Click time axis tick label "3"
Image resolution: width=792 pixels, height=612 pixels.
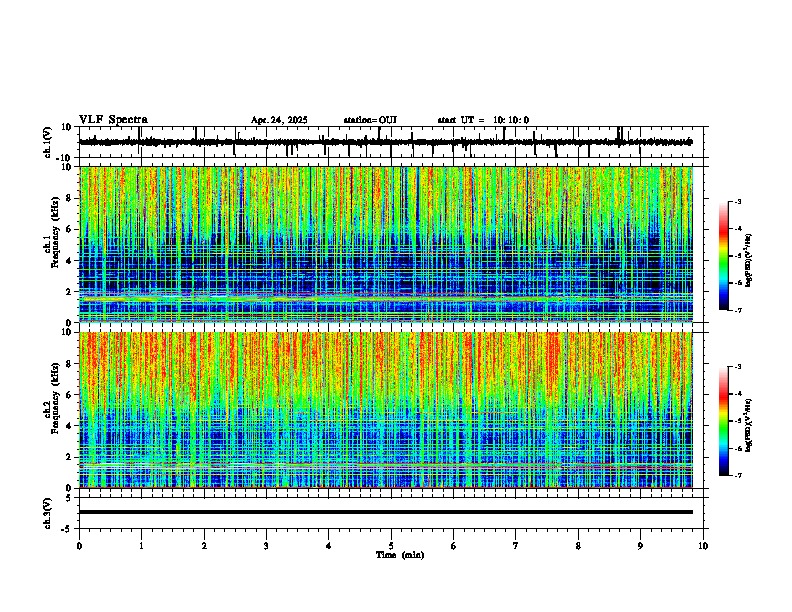coord(266,546)
